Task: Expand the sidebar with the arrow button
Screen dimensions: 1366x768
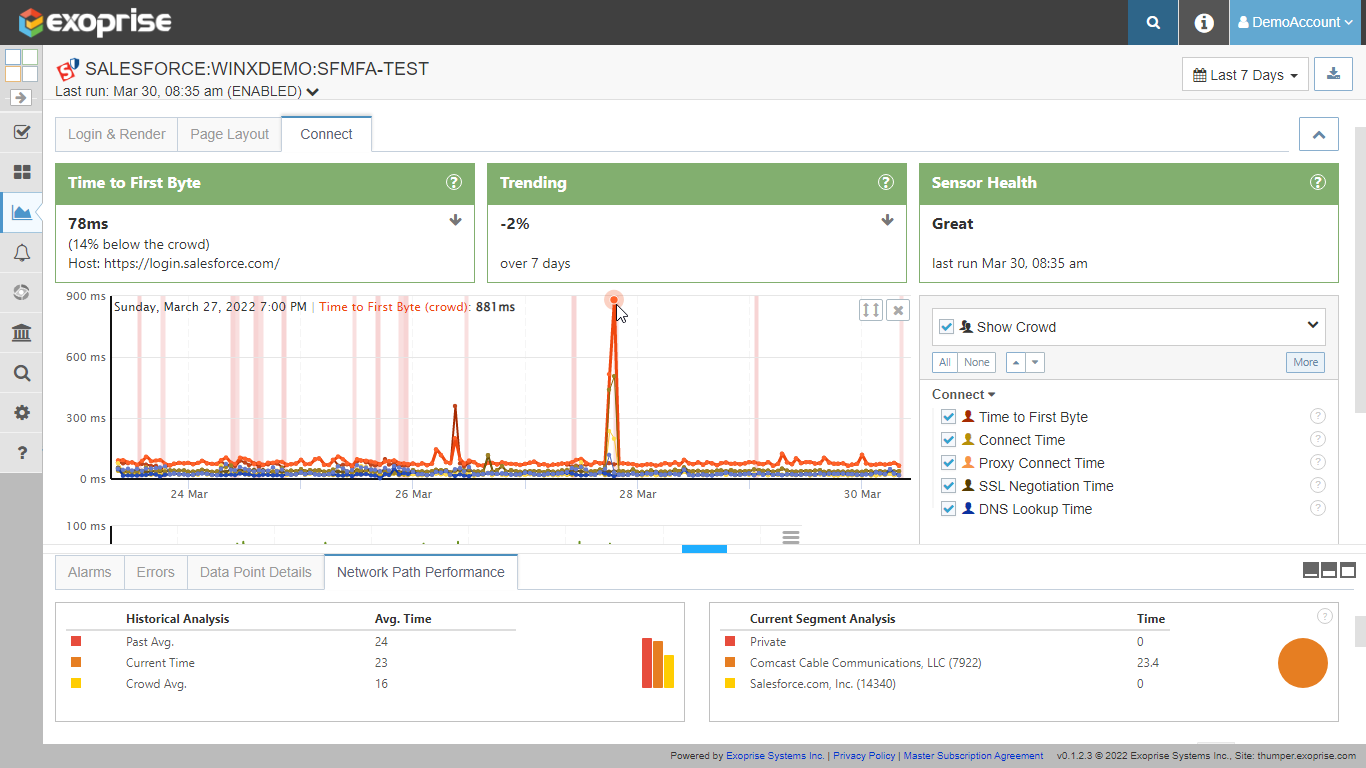Action: point(21,98)
